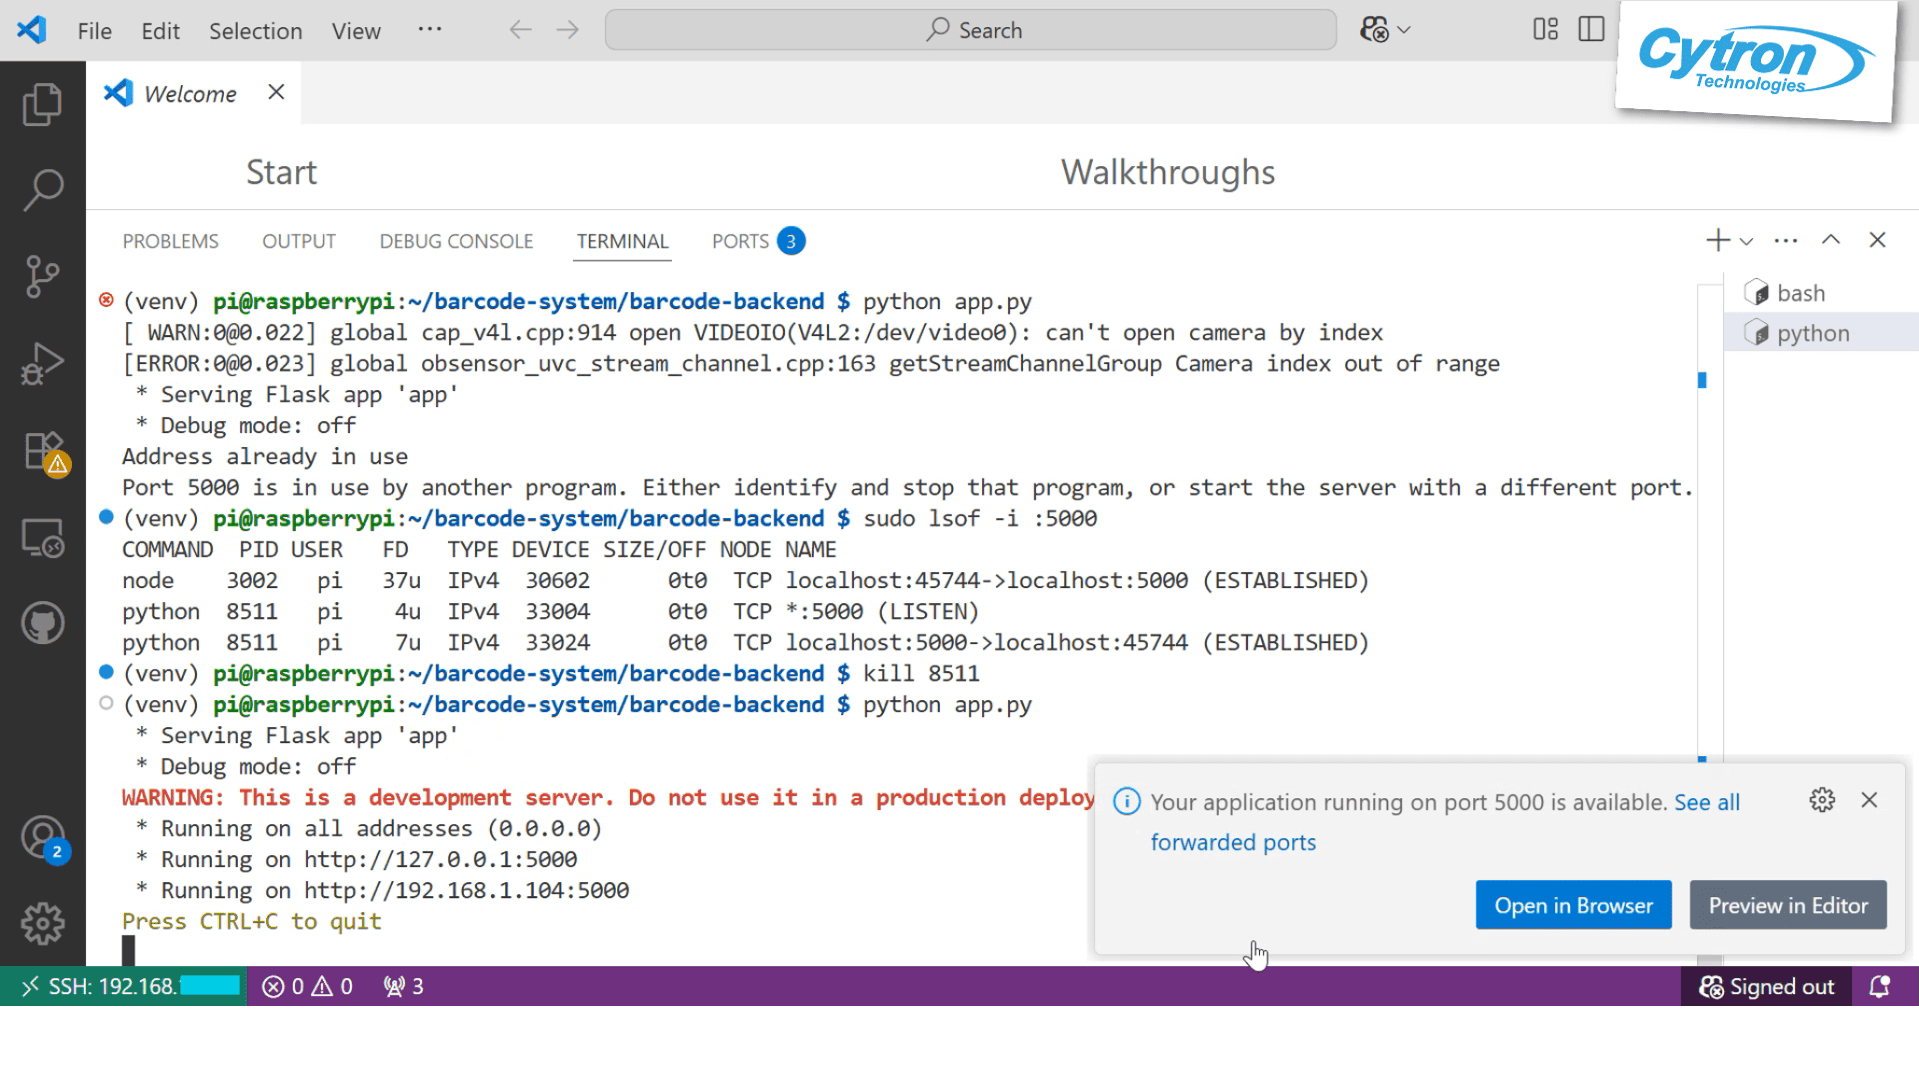Click the Open in Browser button
The width and height of the screenshot is (1919, 1079).
pyautogui.click(x=1573, y=904)
